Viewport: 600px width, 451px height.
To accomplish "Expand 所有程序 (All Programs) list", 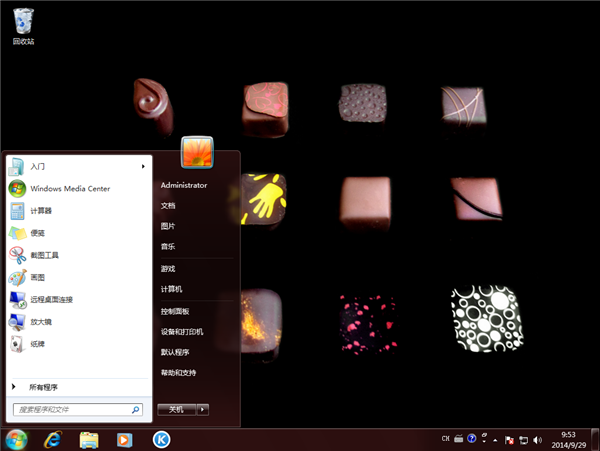I will (43, 386).
